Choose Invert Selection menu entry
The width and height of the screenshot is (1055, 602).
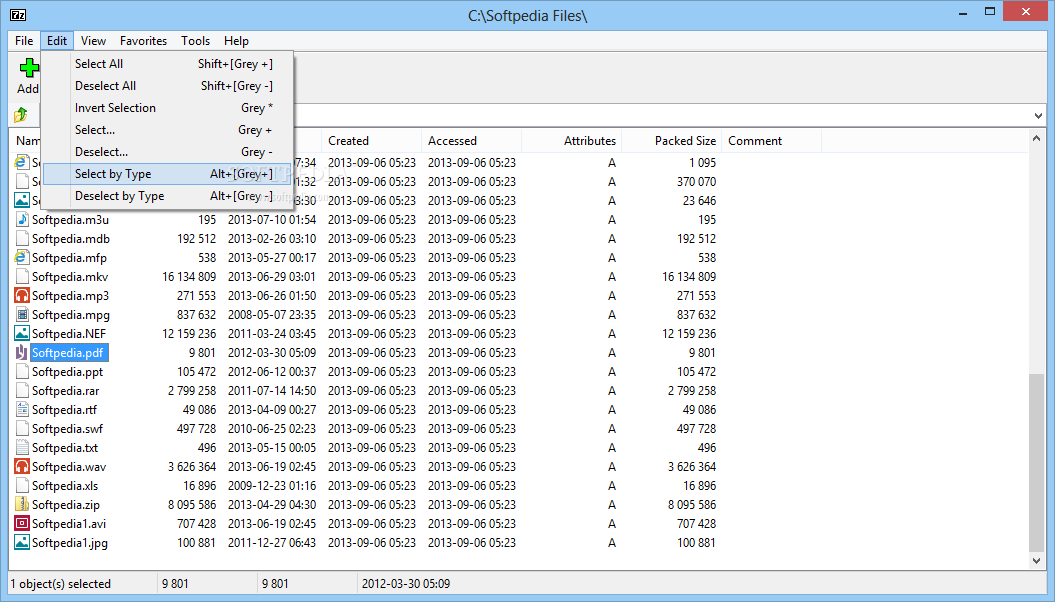click(x=167, y=108)
